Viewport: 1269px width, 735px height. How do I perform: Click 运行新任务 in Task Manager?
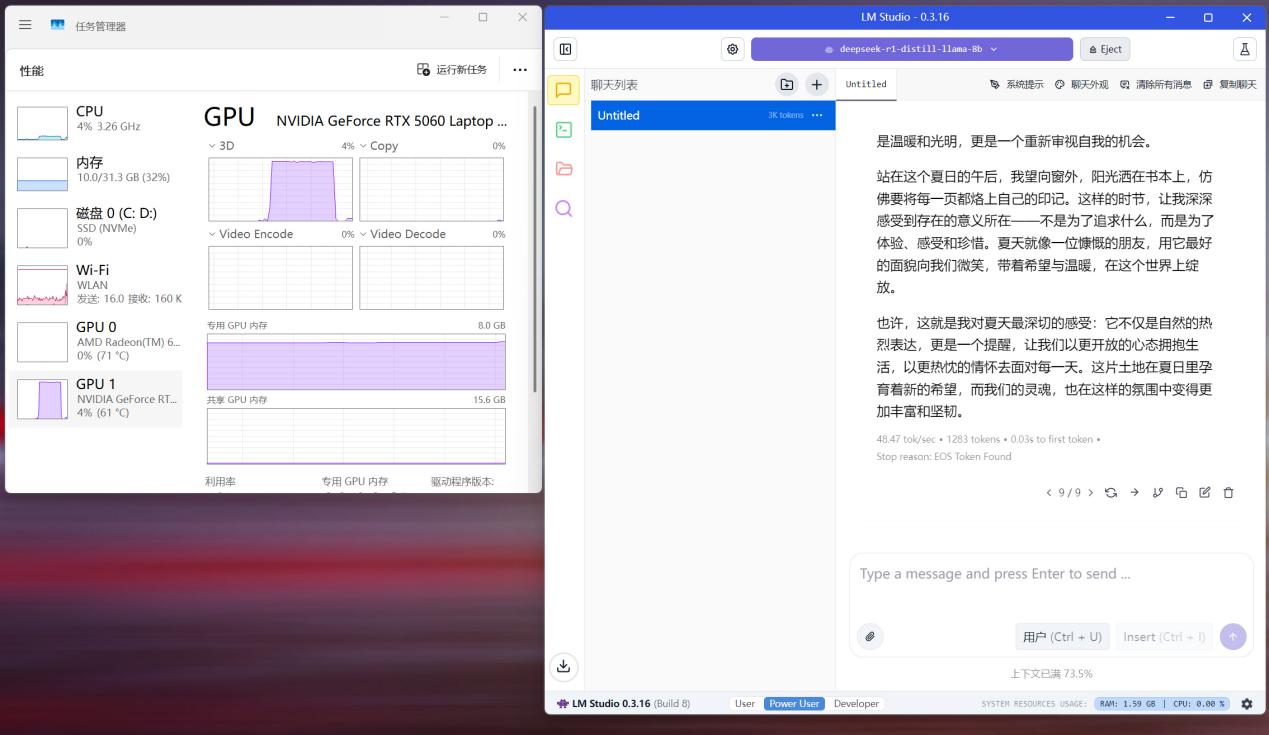[x=454, y=69]
